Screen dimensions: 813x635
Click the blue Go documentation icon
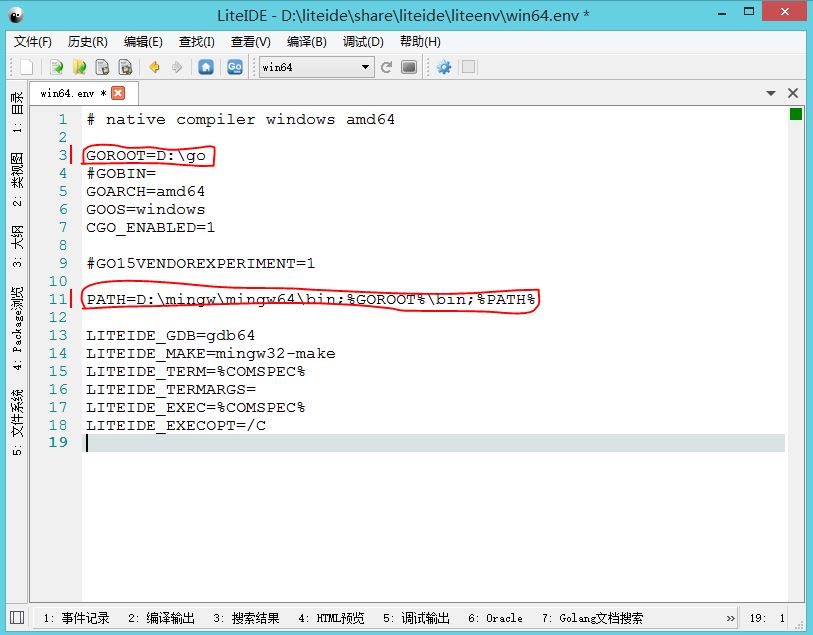(235, 67)
